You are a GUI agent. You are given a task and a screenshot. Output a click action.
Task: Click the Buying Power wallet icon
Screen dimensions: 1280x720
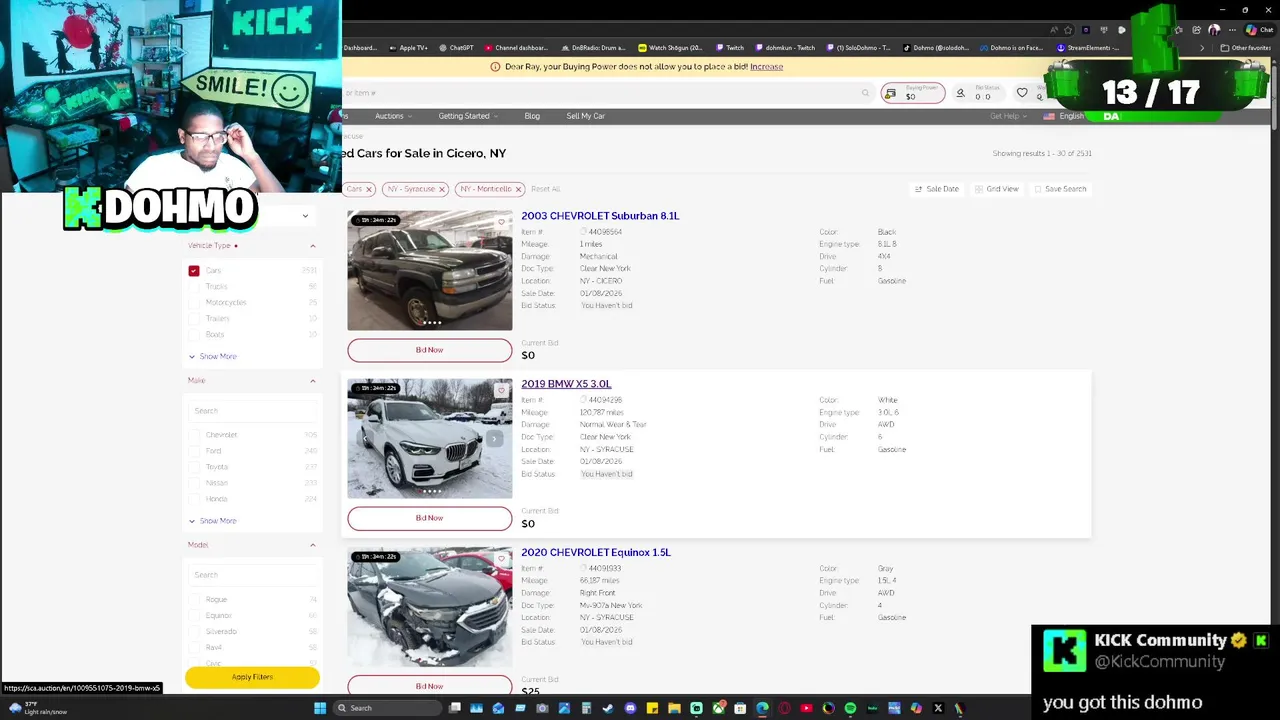click(890, 93)
